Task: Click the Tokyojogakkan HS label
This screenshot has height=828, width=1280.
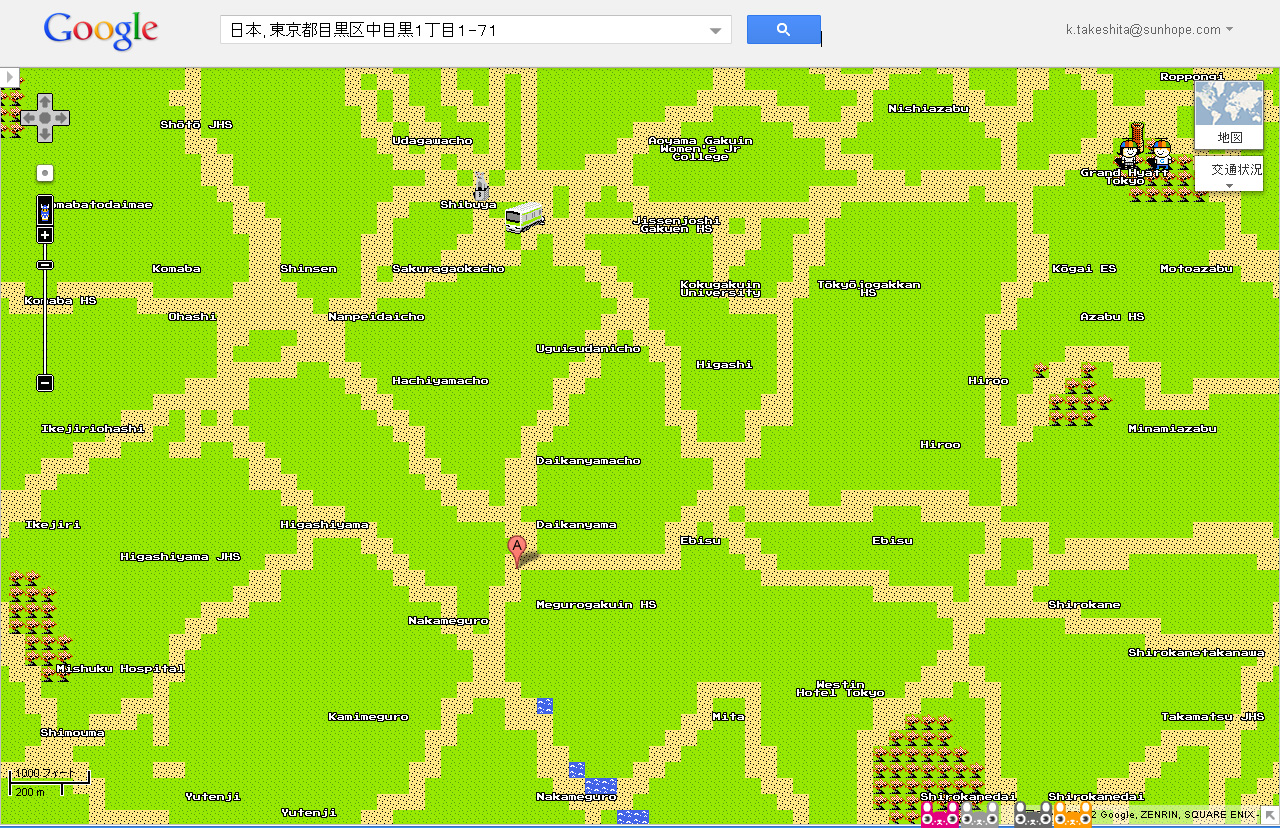Action: click(x=868, y=289)
